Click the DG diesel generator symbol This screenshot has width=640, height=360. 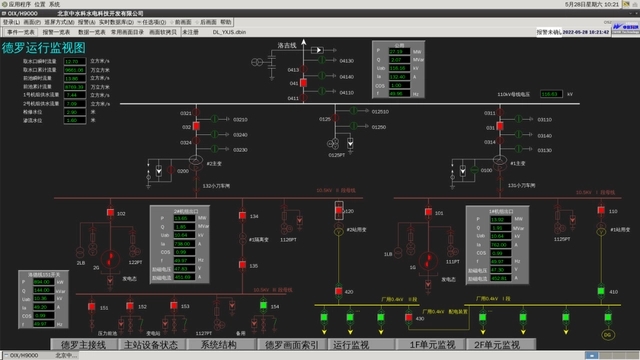click(x=608, y=335)
